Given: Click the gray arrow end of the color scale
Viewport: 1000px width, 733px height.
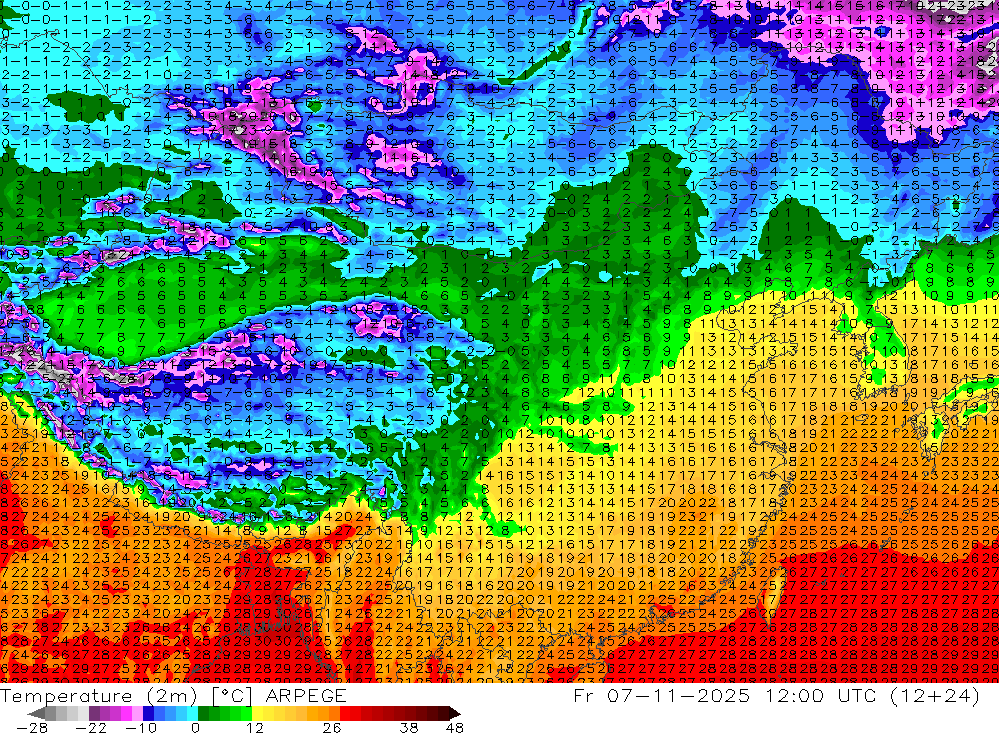Looking at the screenshot, I should 36,713.
